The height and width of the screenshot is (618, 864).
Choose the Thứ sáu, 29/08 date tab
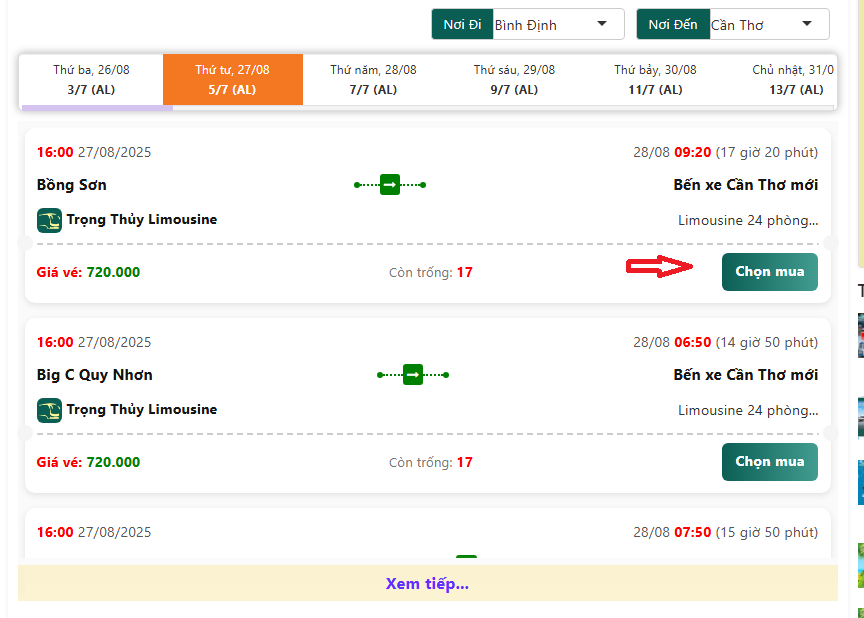pos(514,79)
